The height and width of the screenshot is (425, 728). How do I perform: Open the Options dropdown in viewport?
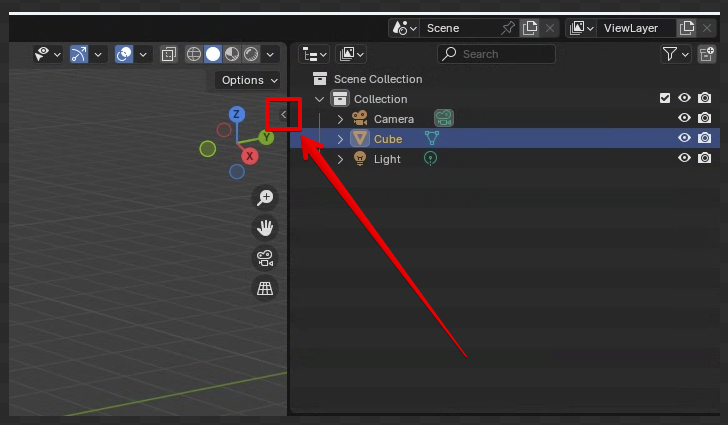coord(248,80)
